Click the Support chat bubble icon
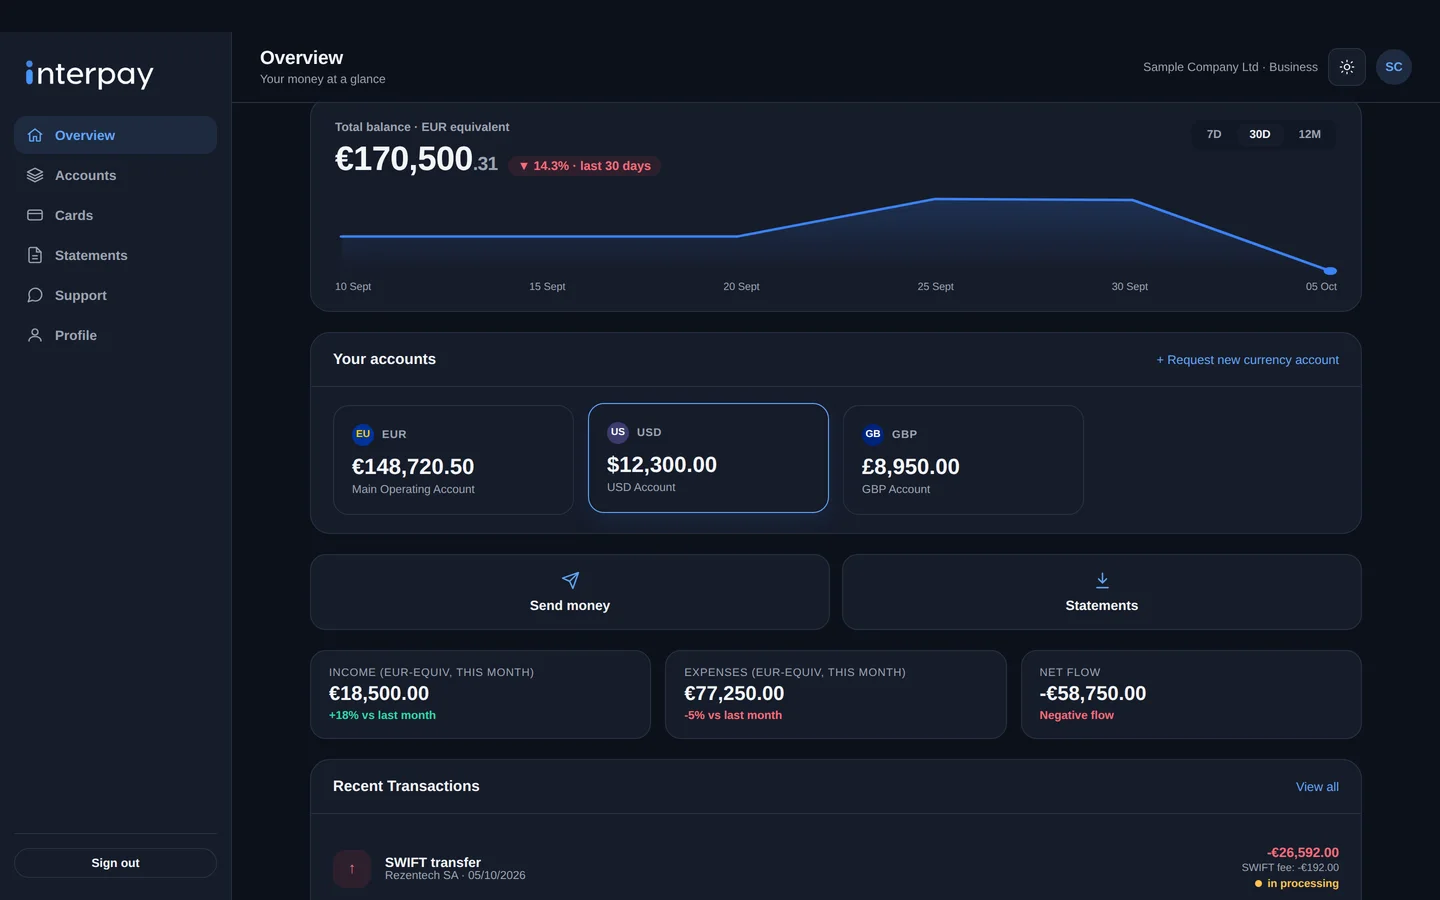Image resolution: width=1440 pixels, height=900 pixels. pyautogui.click(x=35, y=295)
